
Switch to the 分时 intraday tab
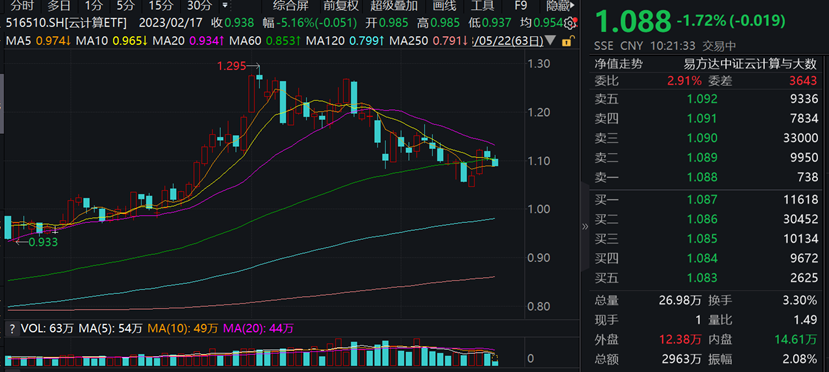23,6
